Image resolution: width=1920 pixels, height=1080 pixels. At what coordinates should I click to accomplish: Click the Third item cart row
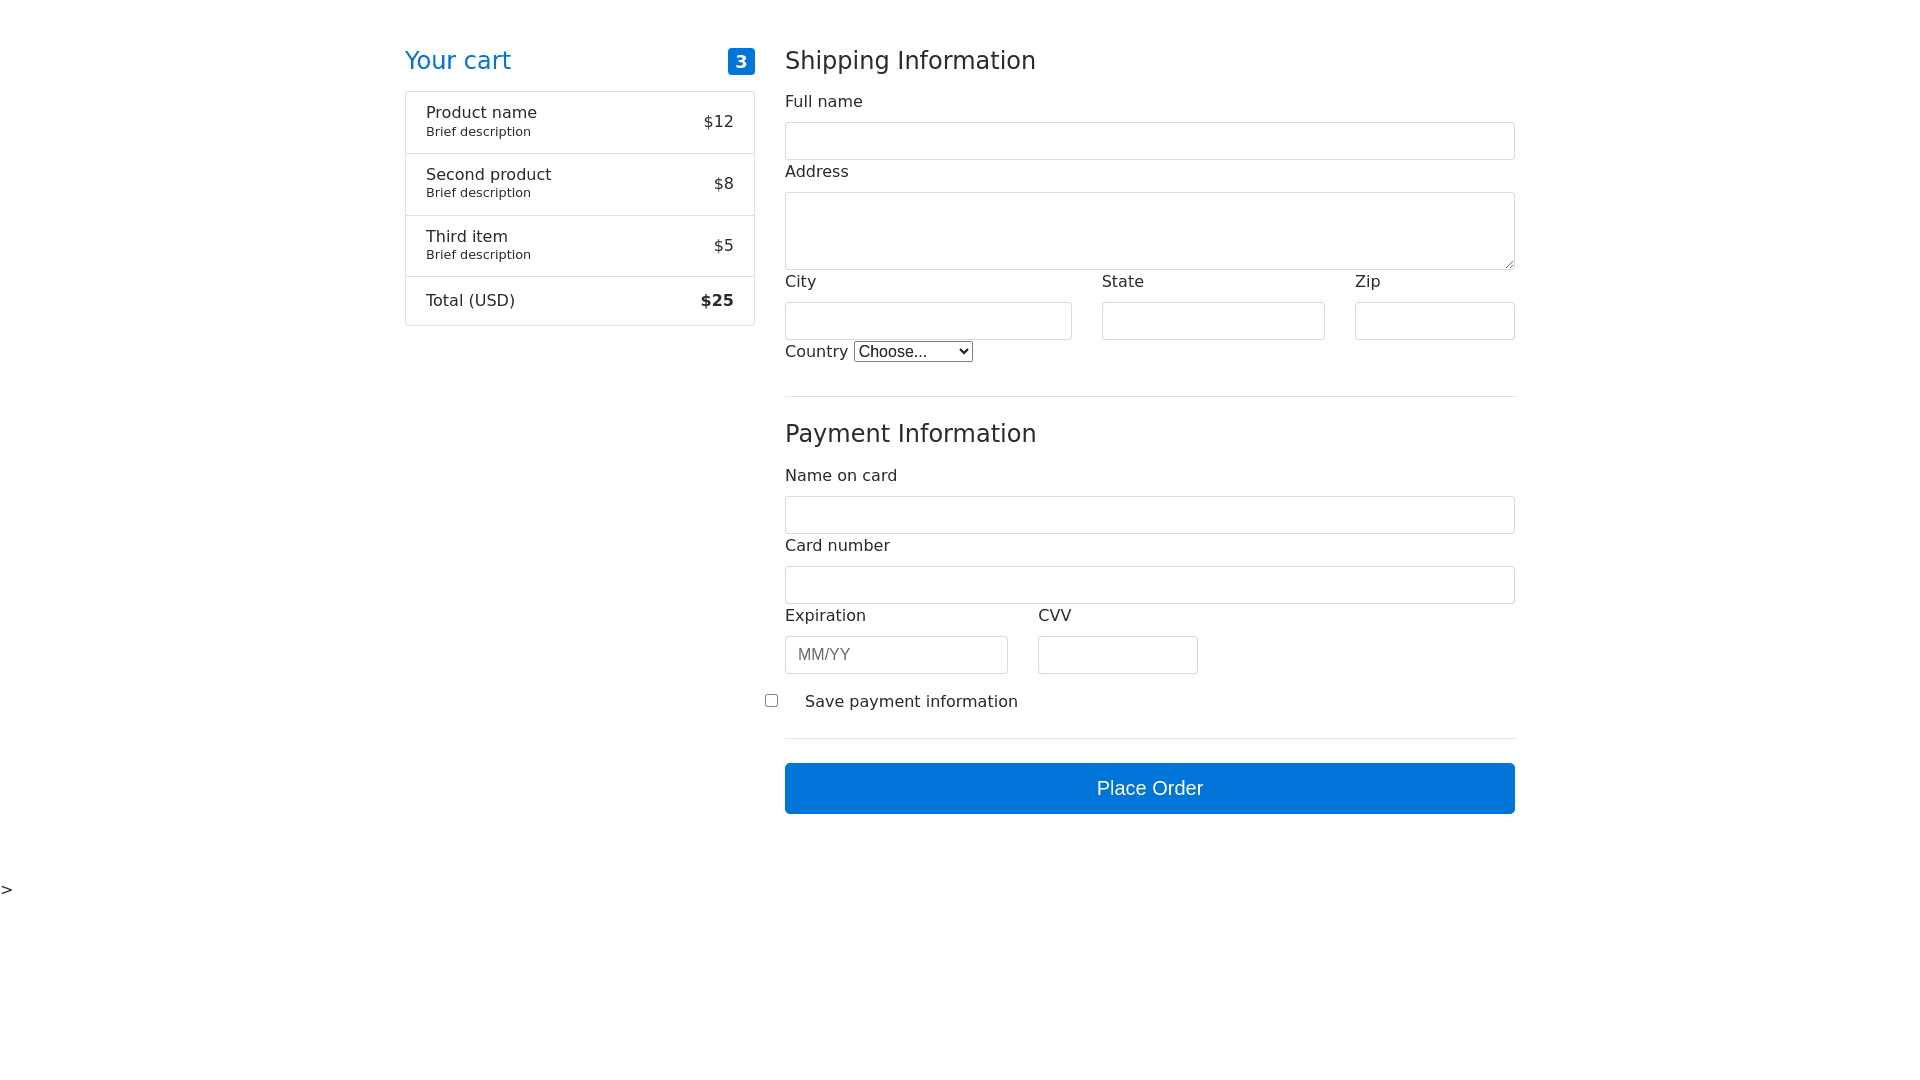(579, 246)
